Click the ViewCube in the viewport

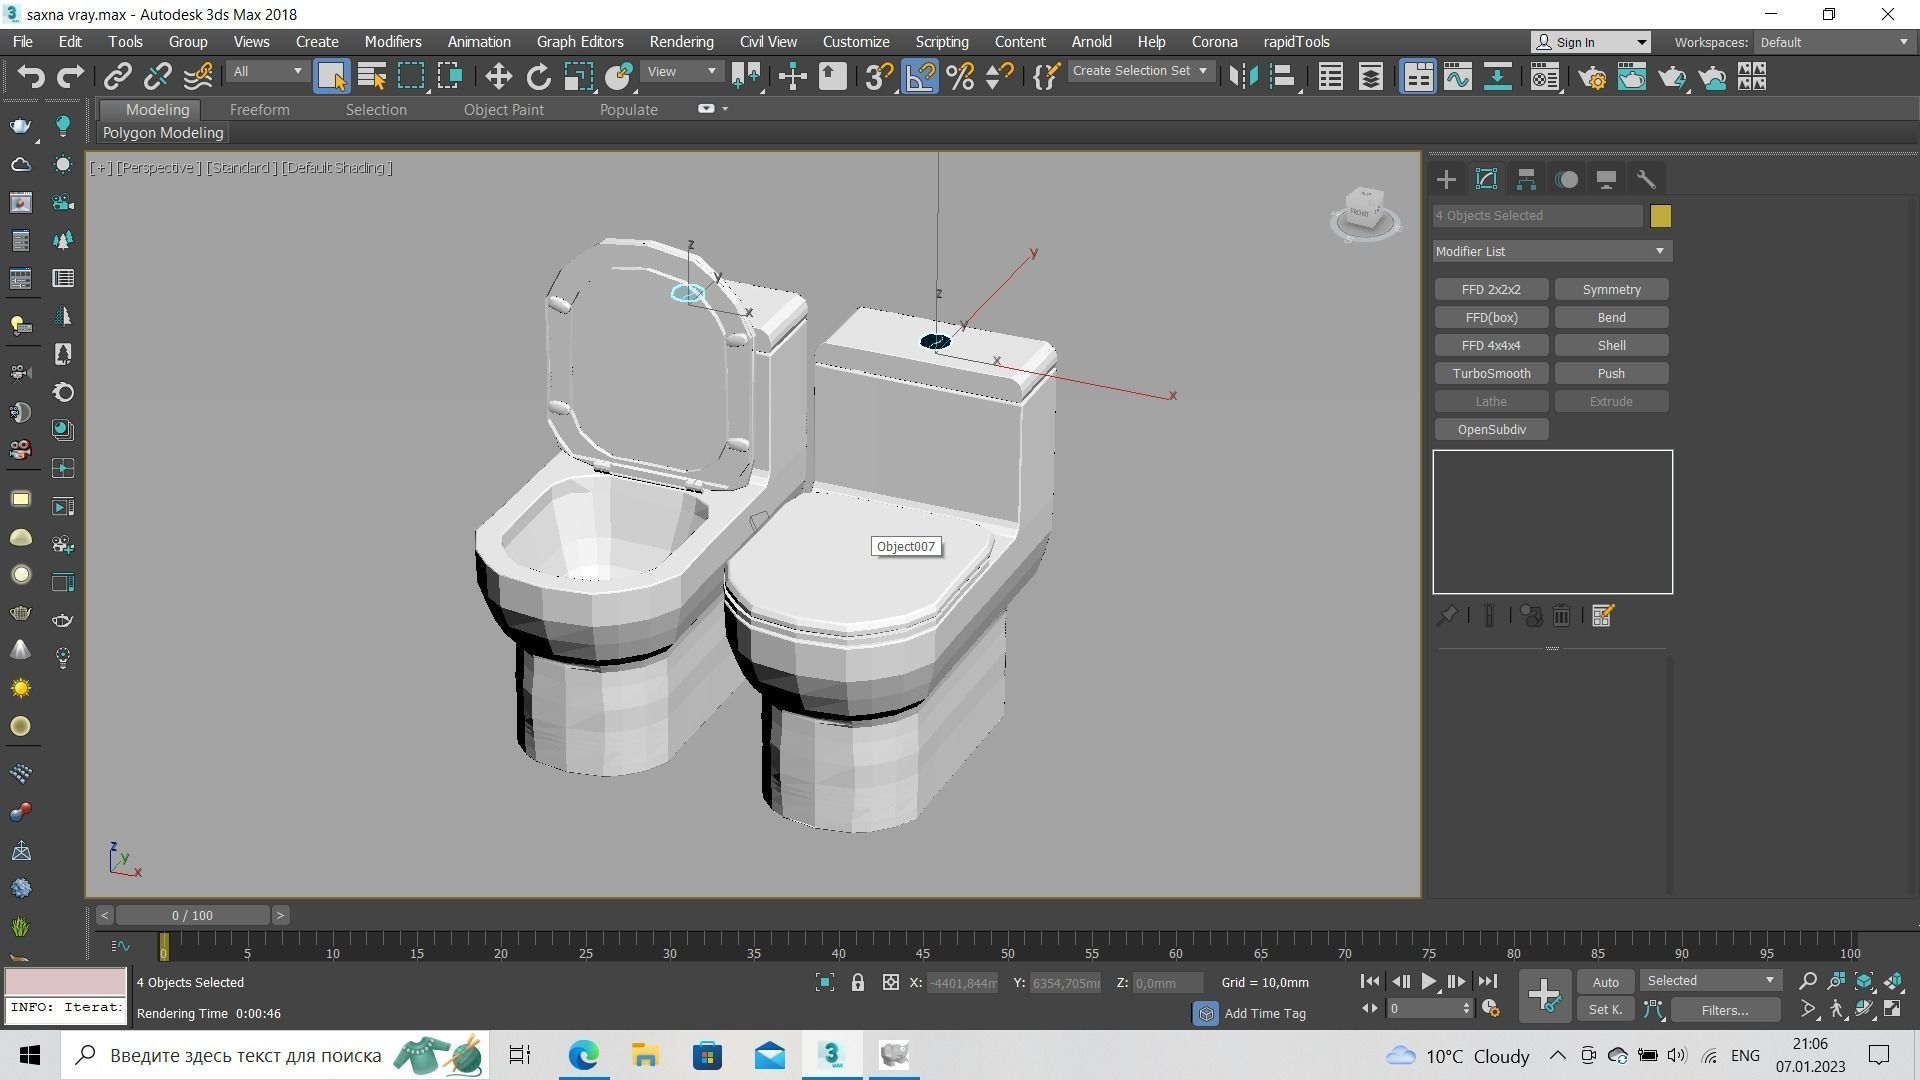coord(1365,212)
